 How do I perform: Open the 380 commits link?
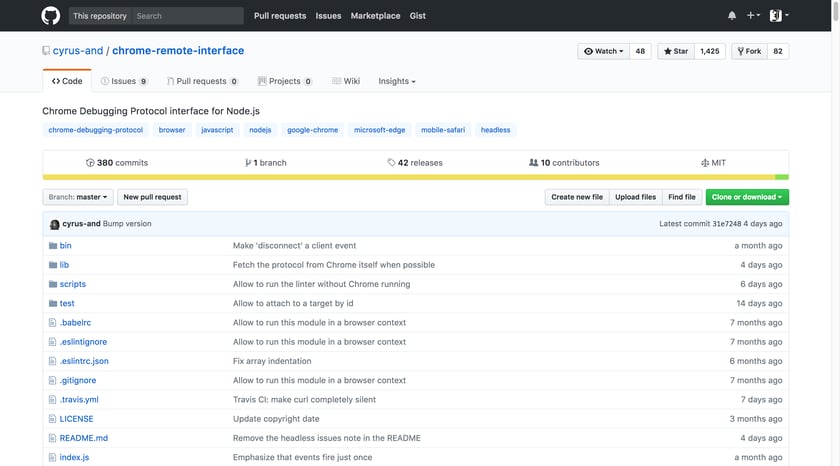tap(117, 163)
